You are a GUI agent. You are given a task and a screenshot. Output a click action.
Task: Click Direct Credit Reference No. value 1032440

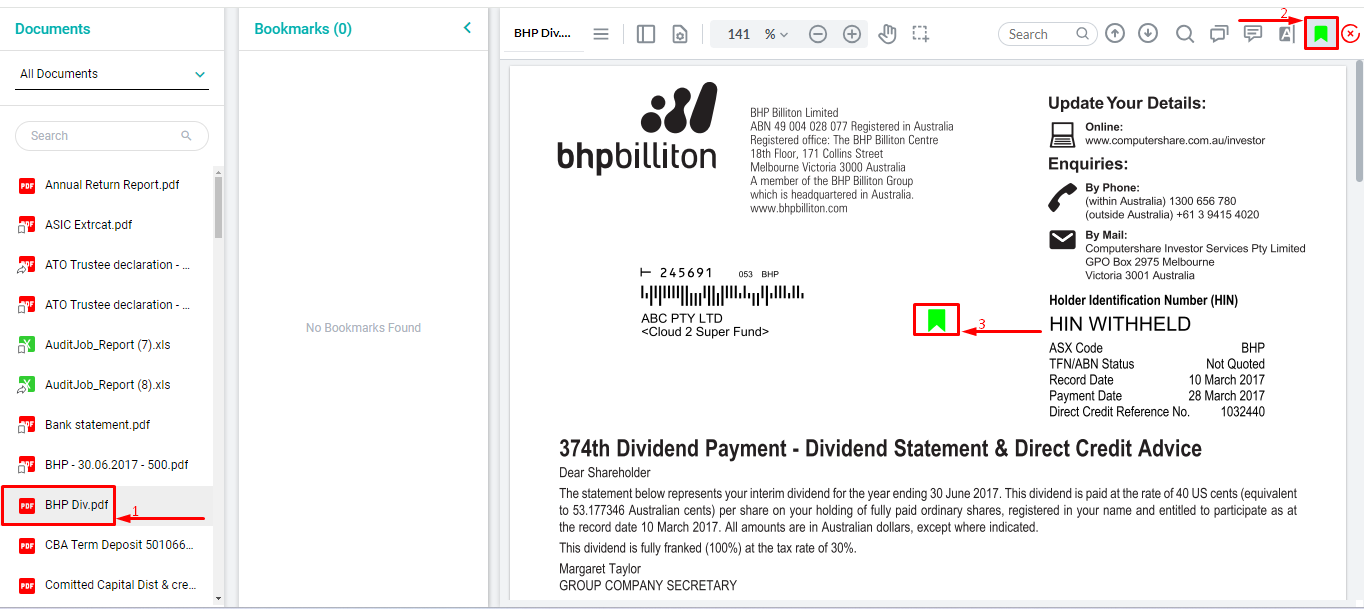pyautogui.click(x=1242, y=412)
